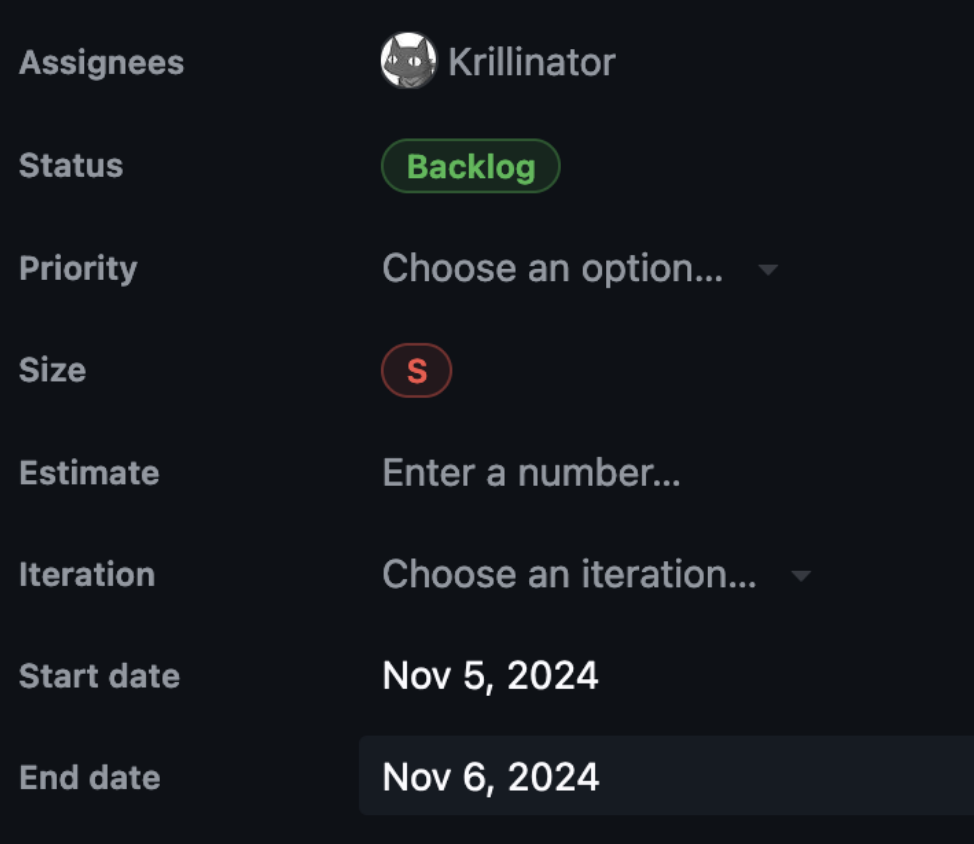
Task: Click the Priority field label
Action: (78, 269)
